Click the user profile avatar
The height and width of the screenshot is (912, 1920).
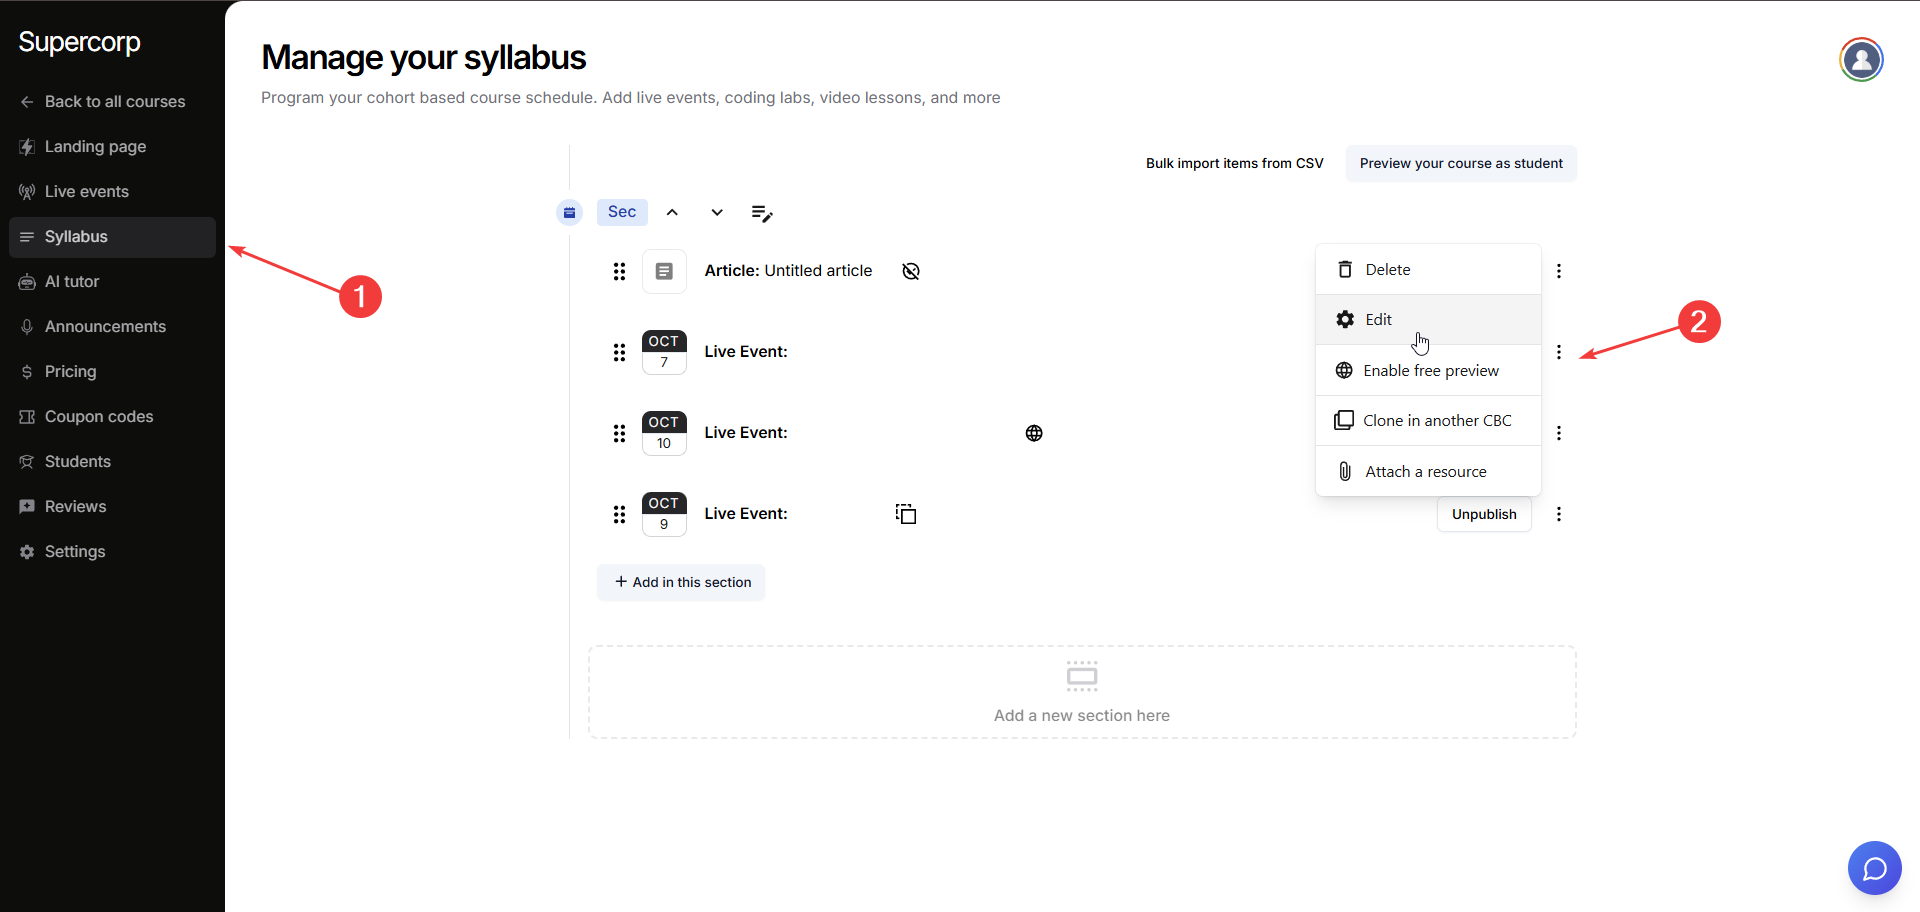click(x=1861, y=60)
